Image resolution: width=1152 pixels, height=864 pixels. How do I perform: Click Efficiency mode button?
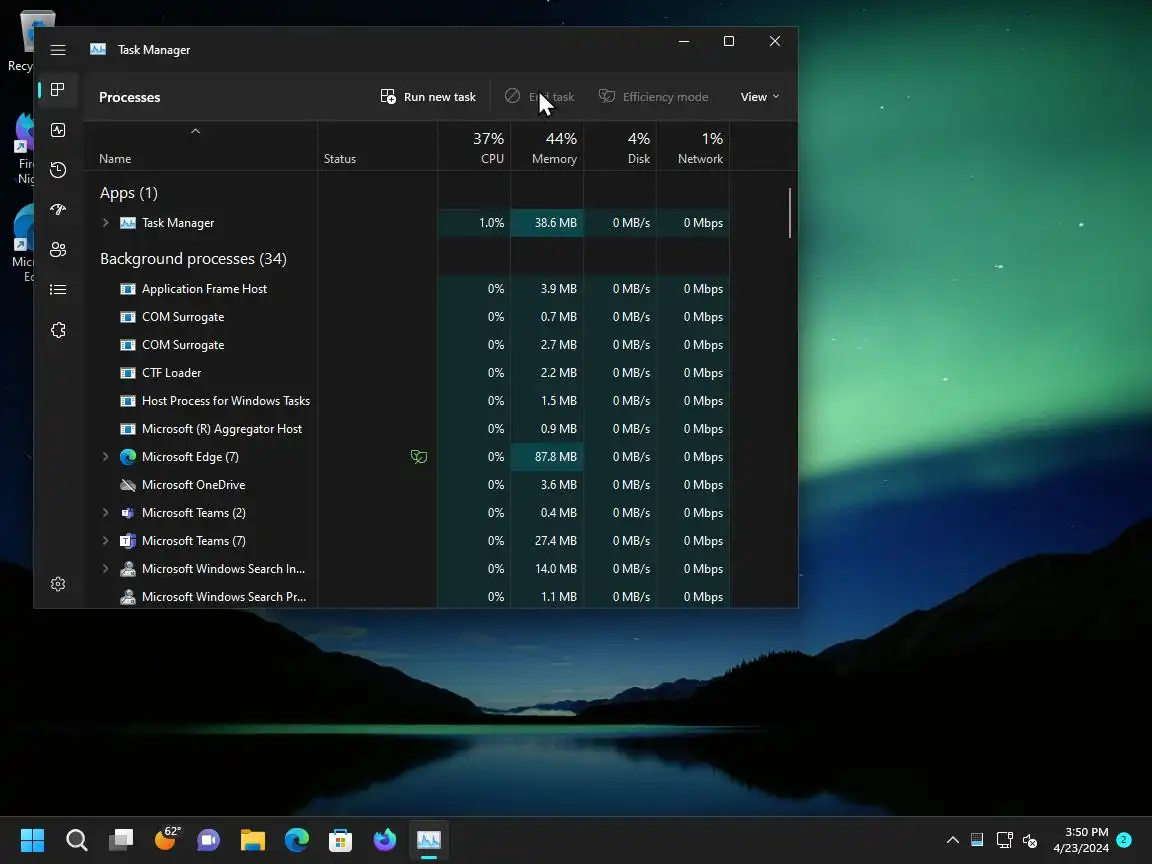coord(653,97)
